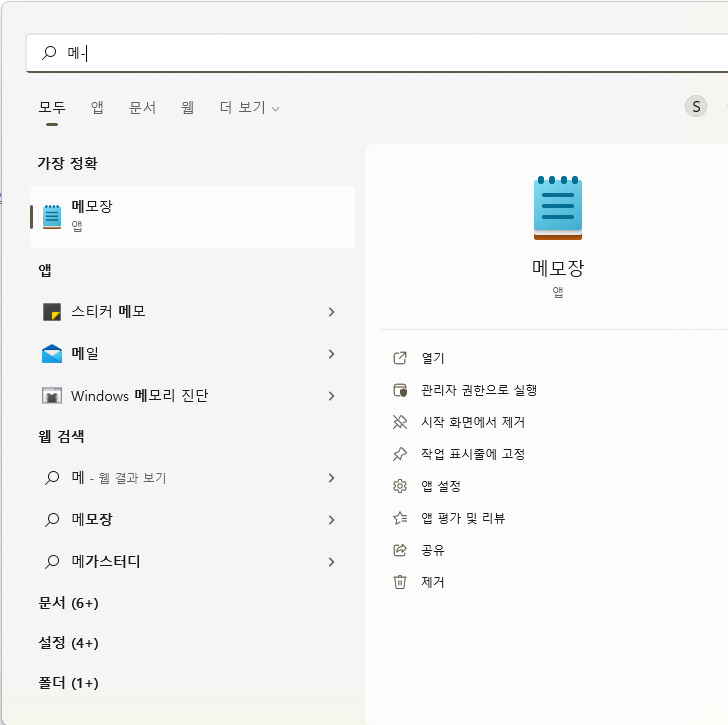This screenshot has width=728, height=725.
Task: Click the S user account avatar
Action: tap(696, 106)
